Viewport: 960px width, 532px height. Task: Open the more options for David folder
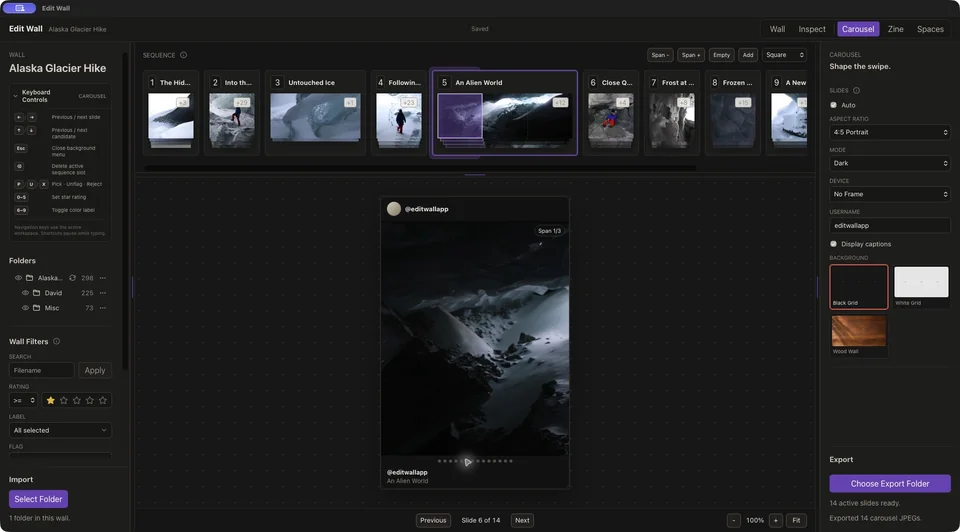pos(103,293)
